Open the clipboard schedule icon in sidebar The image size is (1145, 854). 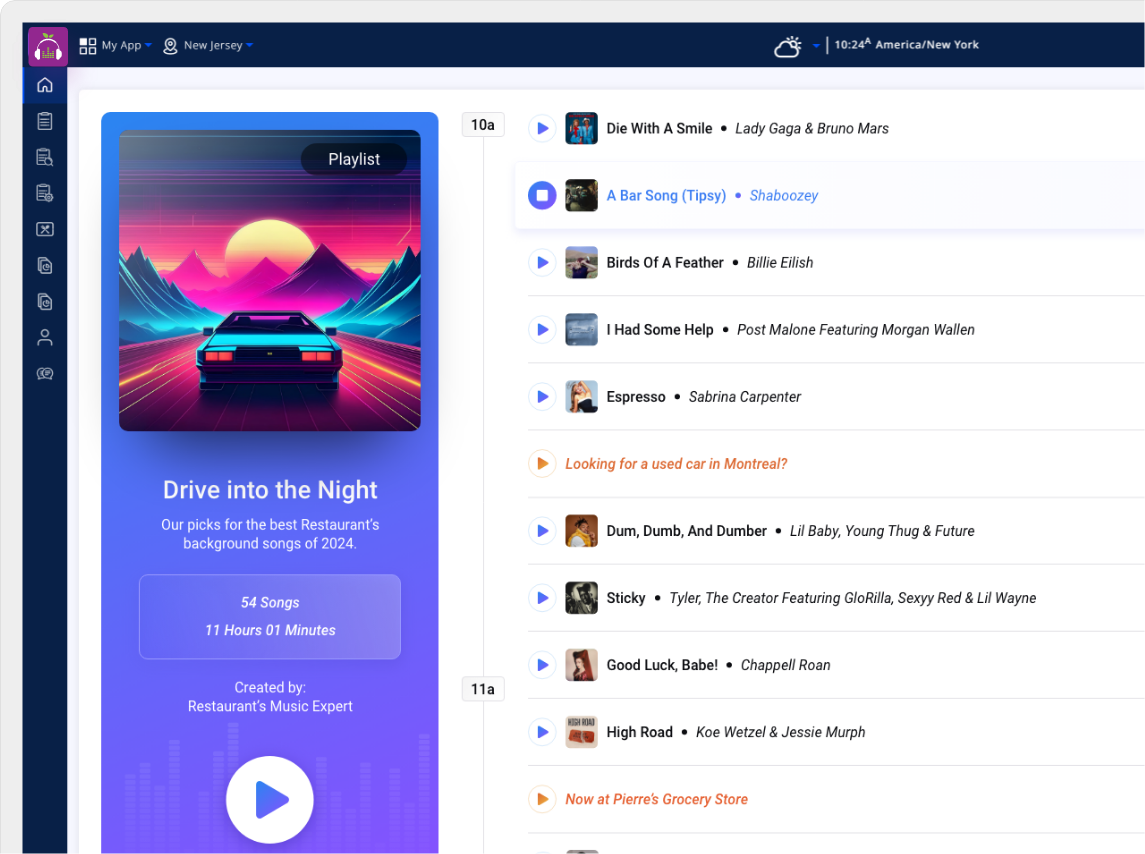coord(44,120)
